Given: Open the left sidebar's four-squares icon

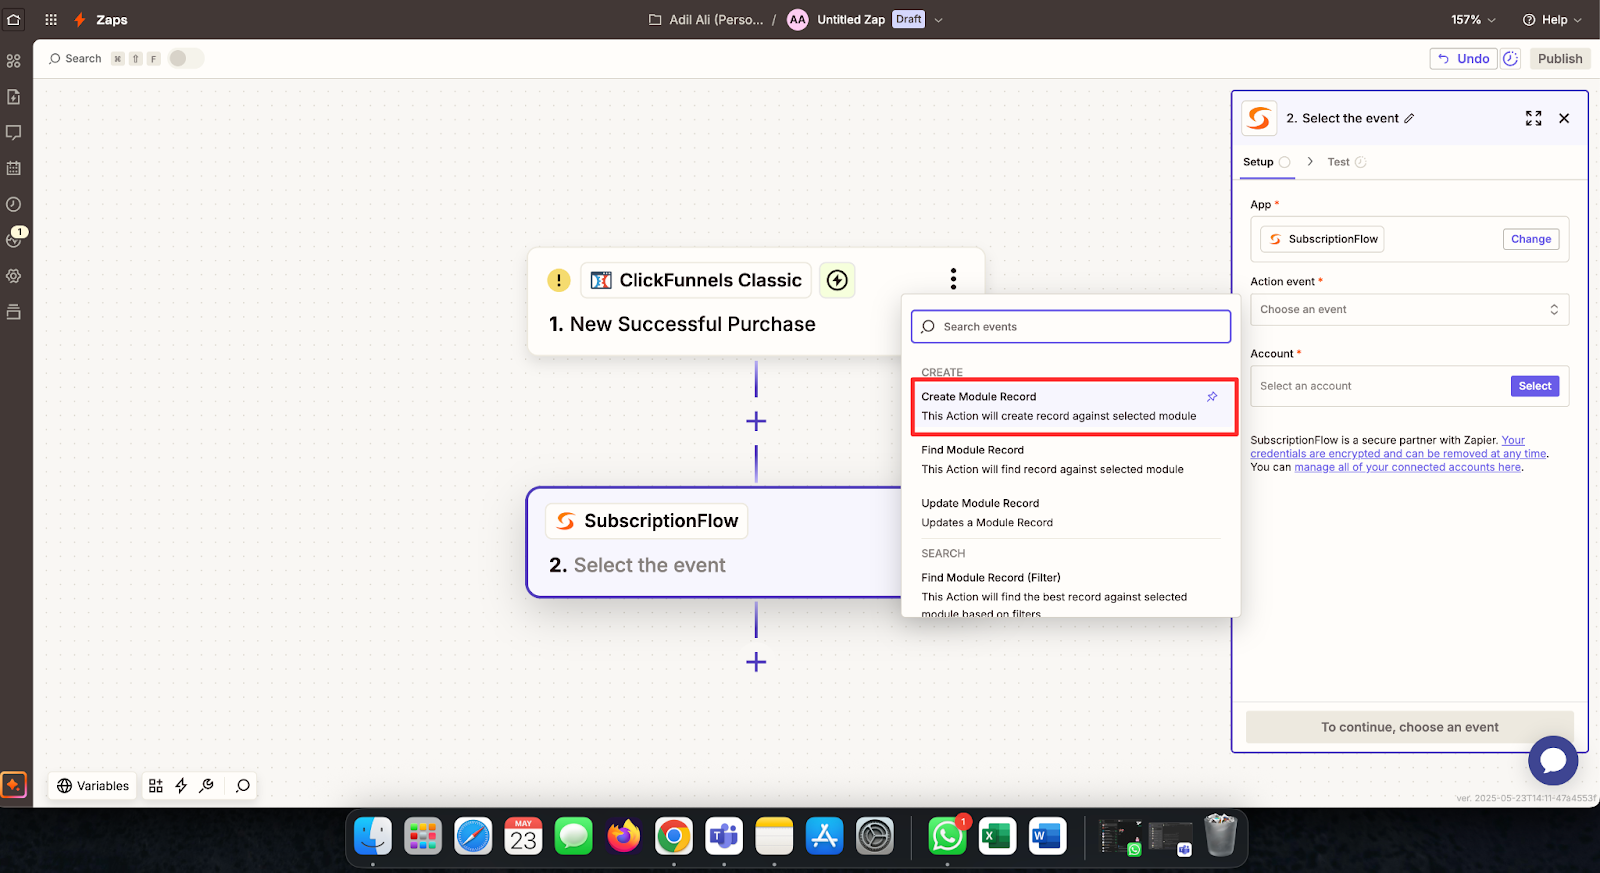Looking at the screenshot, I should pyautogui.click(x=14, y=61).
